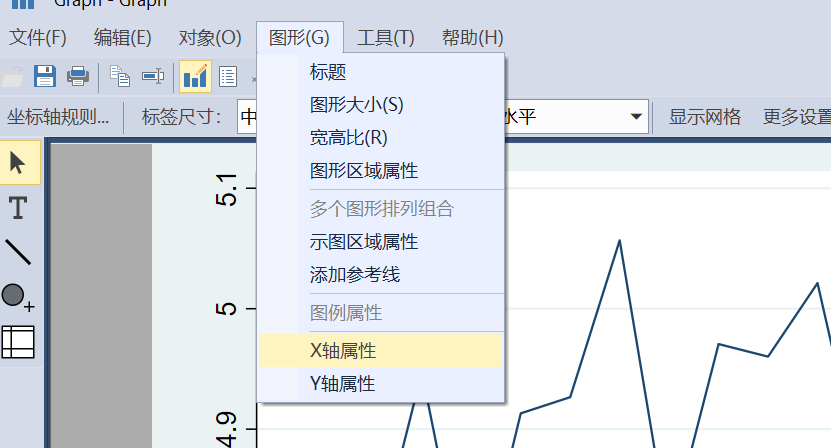The image size is (831, 448).
Task: Click the 4.9 y-axis label
Action: click(226, 429)
